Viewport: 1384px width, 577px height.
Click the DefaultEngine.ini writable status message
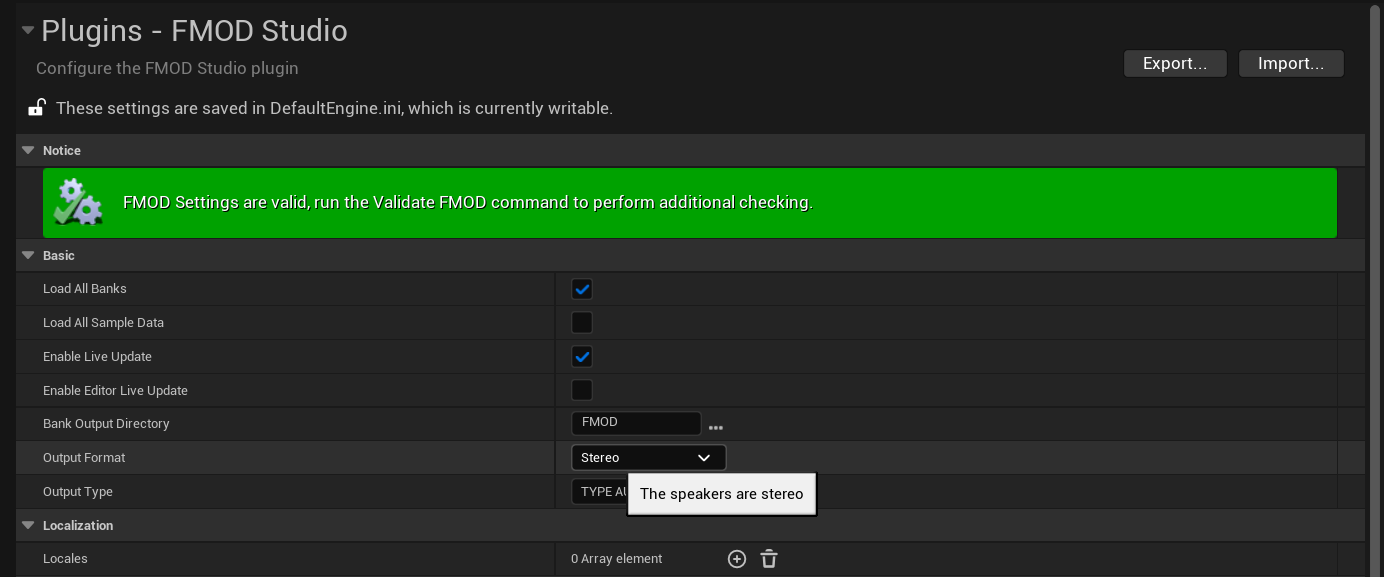pos(334,108)
